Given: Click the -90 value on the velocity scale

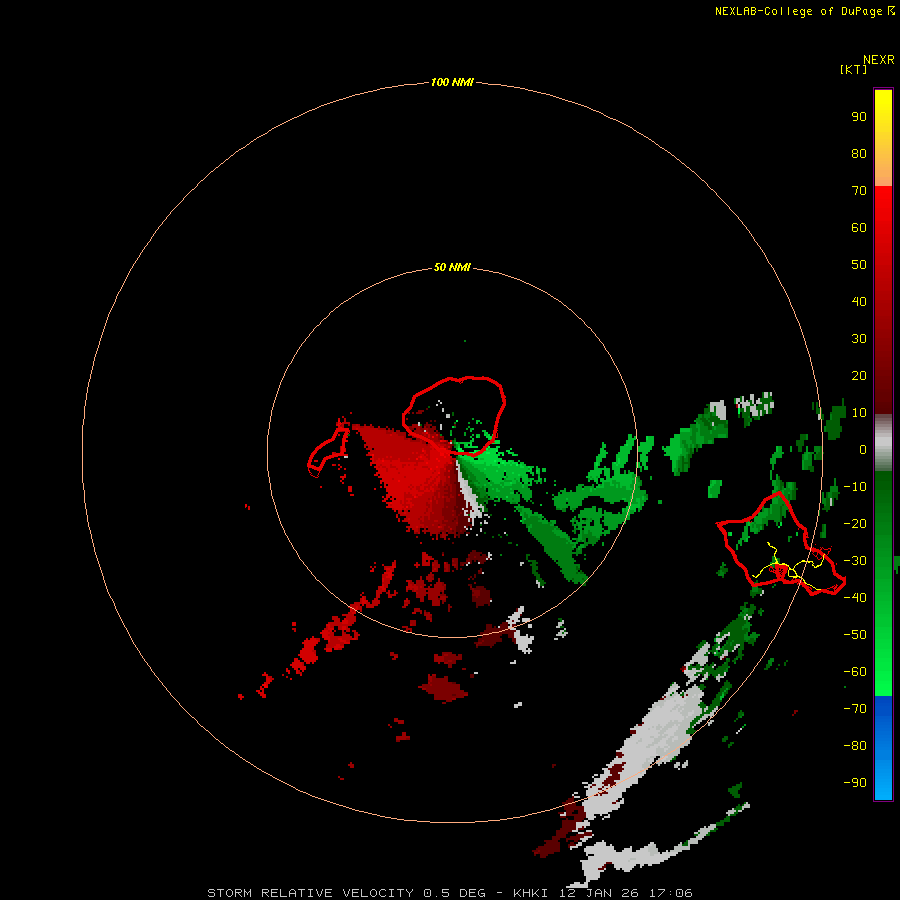Looking at the screenshot, I should (855, 782).
